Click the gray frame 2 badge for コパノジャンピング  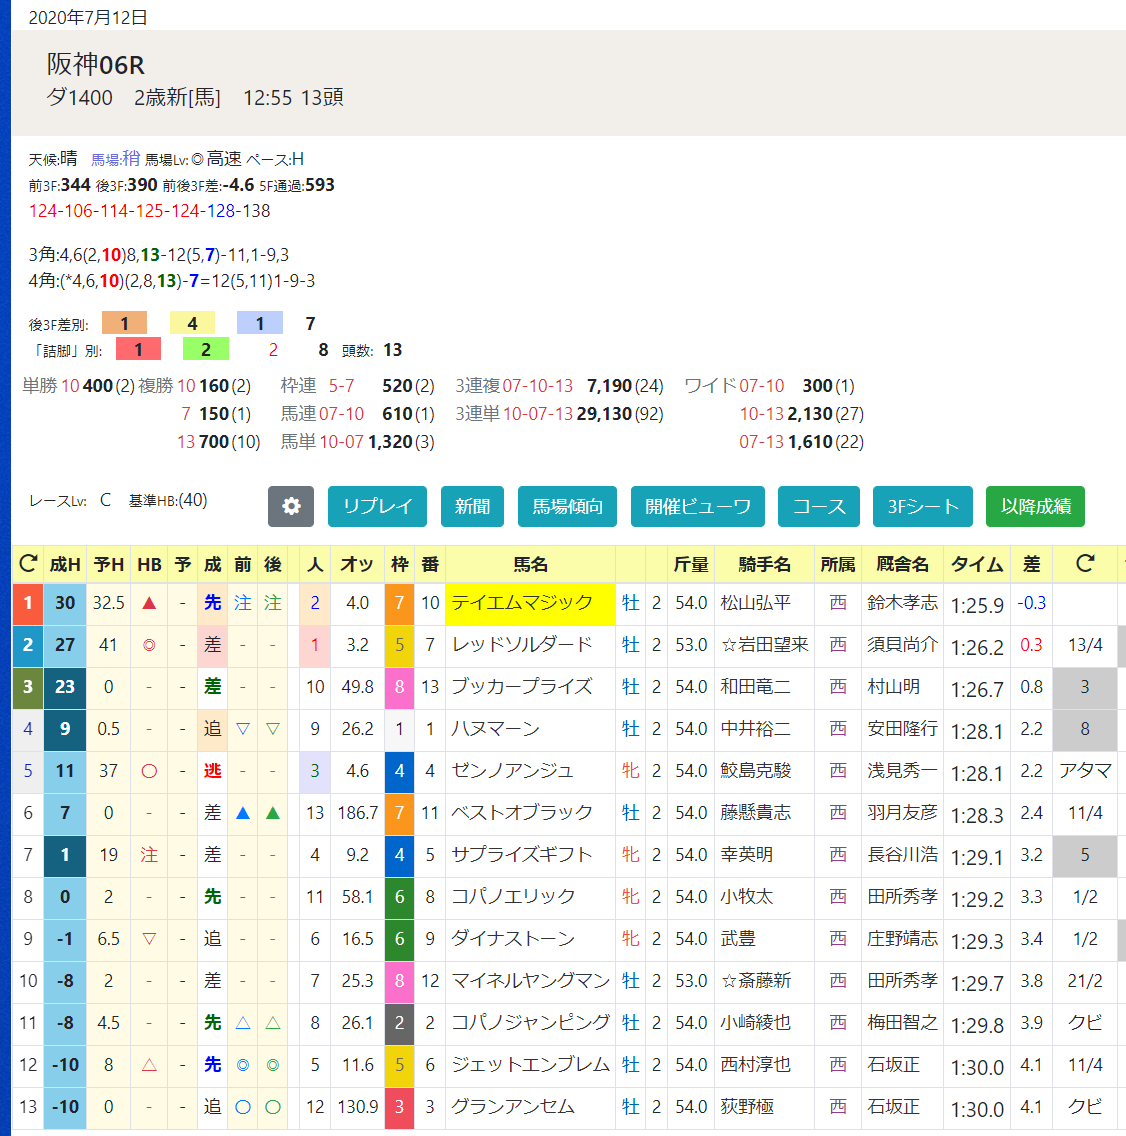click(399, 1024)
